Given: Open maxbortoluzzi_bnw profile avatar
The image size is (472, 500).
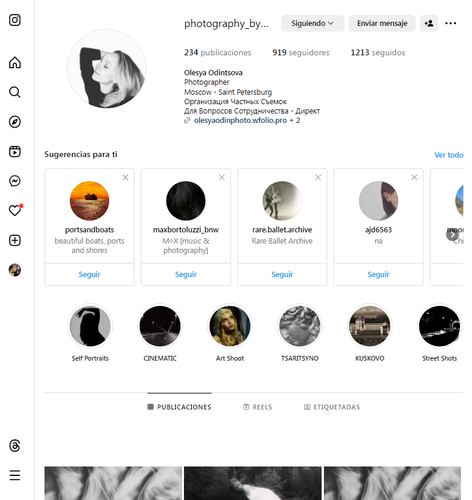Looking at the screenshot, I should click(x=186, y=201).
